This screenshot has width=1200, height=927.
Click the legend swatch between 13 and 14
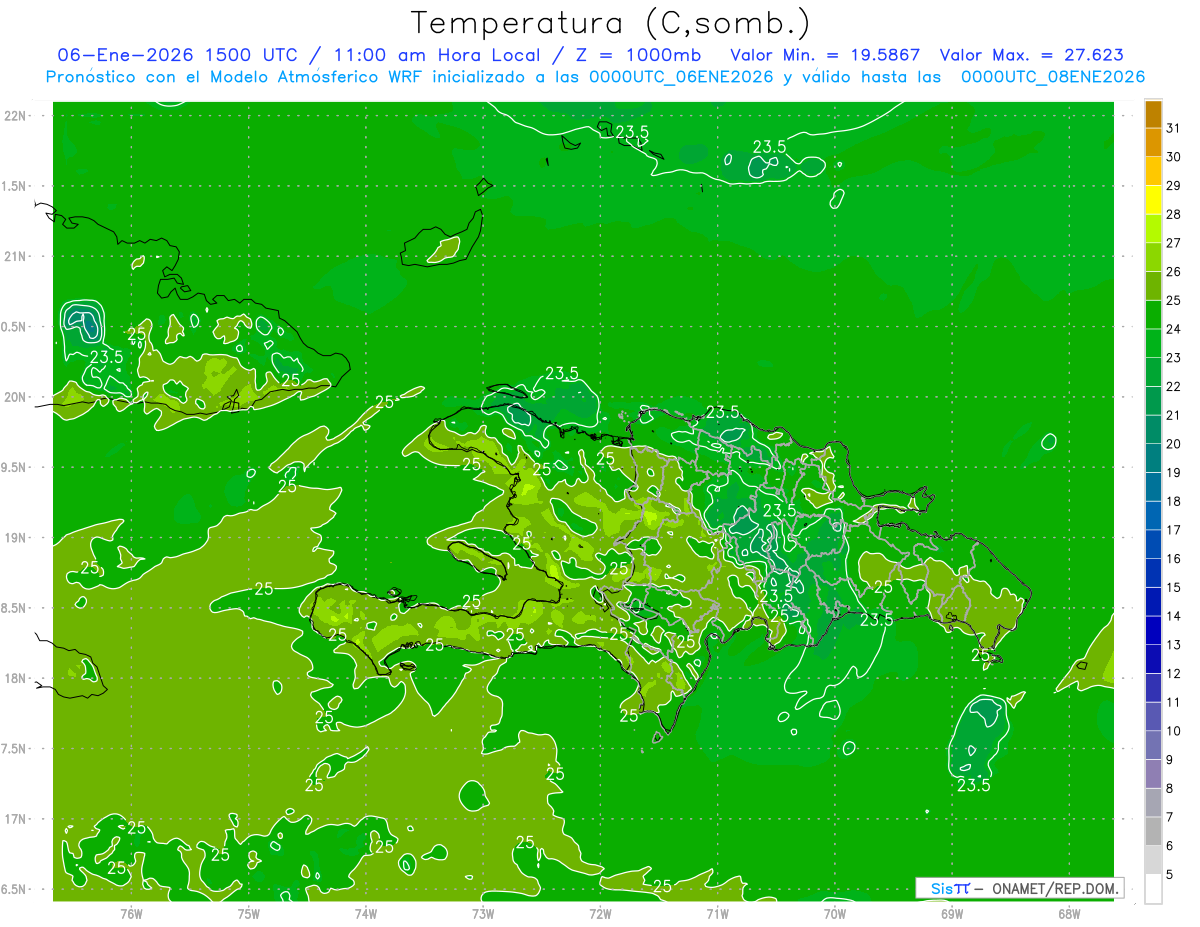(x=1153, y=631)
